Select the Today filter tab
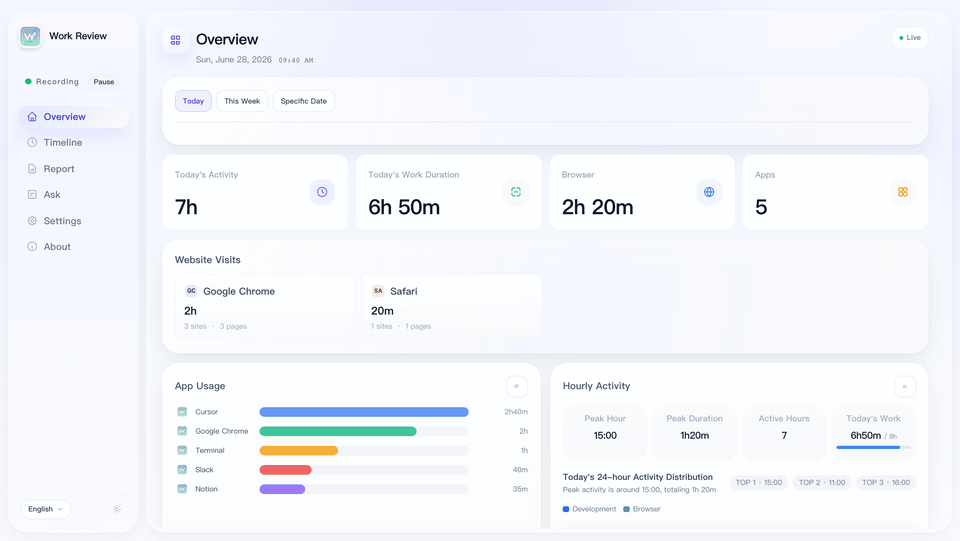Image resolution: width=960 pixels, height=541 pixels. pos(193,101)
